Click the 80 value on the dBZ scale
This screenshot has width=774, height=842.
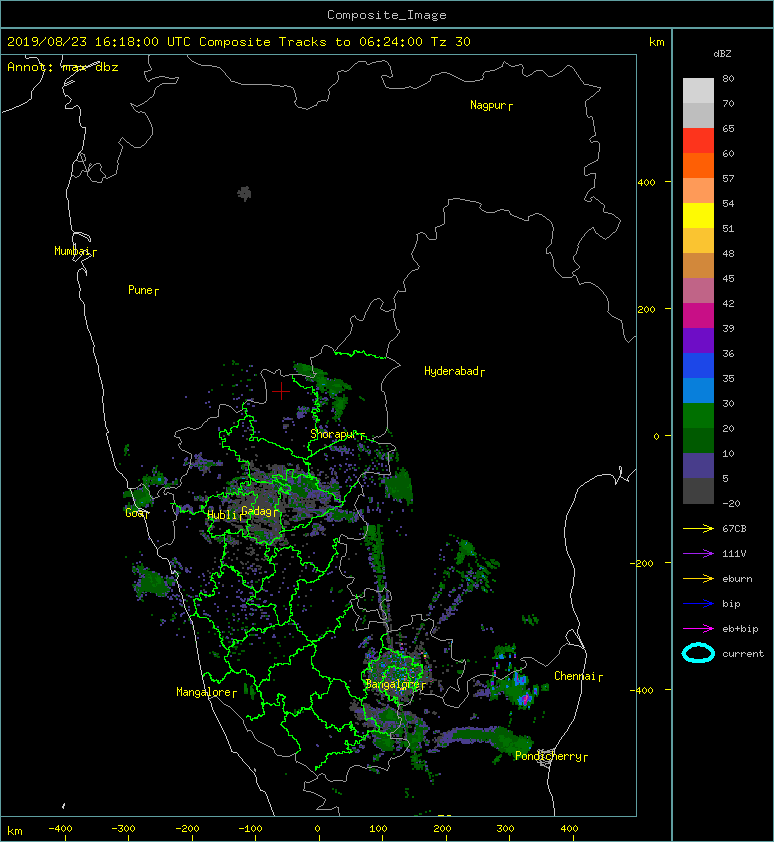tap(728, 78)
